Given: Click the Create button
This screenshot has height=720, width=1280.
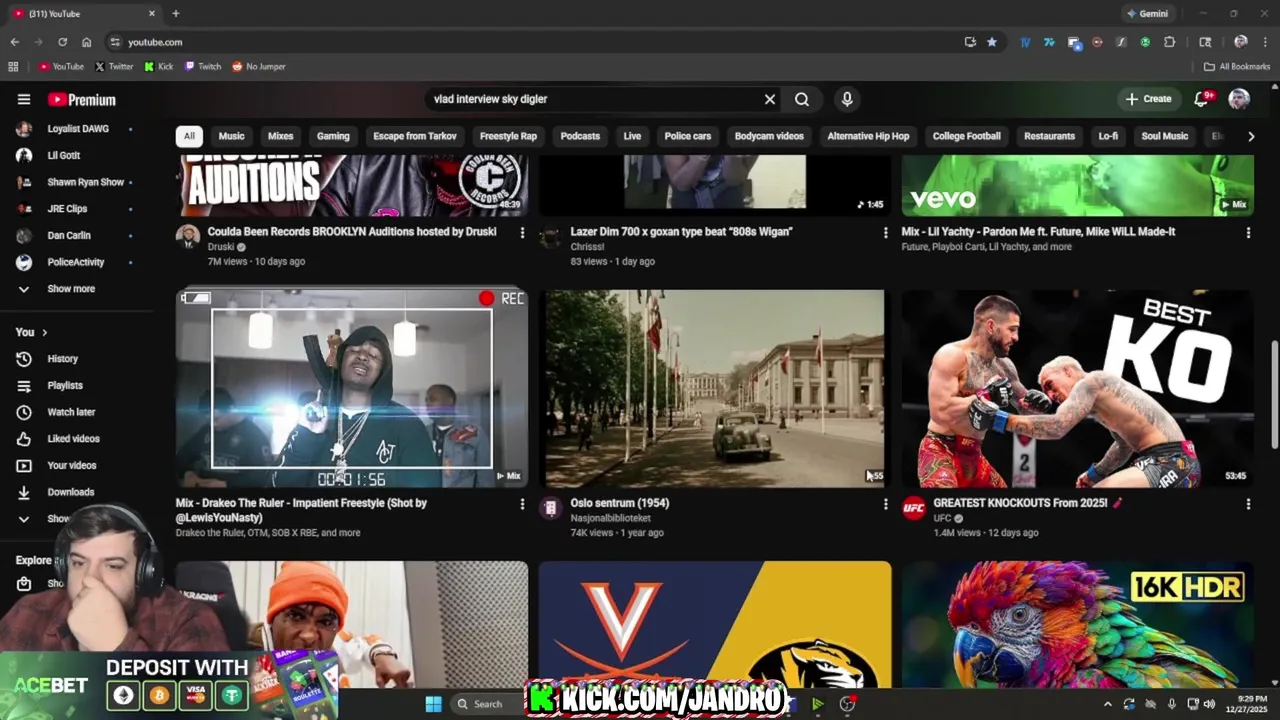Looking at the screenshot, I should pos(1147,99).
